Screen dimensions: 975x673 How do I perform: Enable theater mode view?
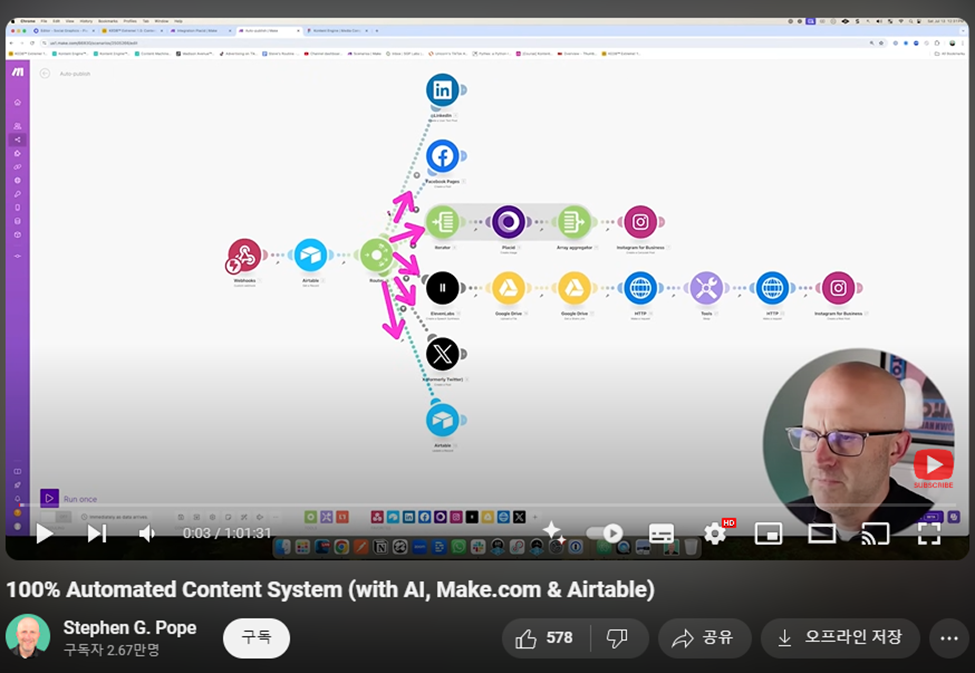point(821,534)
